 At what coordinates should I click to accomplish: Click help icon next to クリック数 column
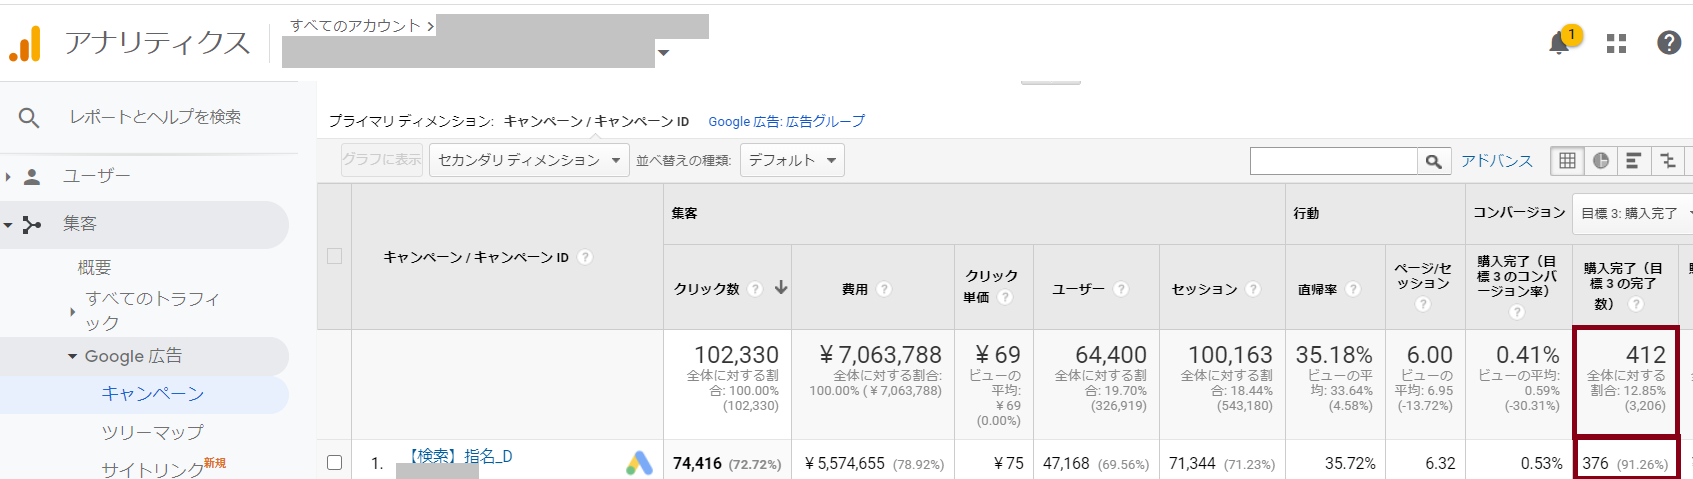click(x=755, y=289)
